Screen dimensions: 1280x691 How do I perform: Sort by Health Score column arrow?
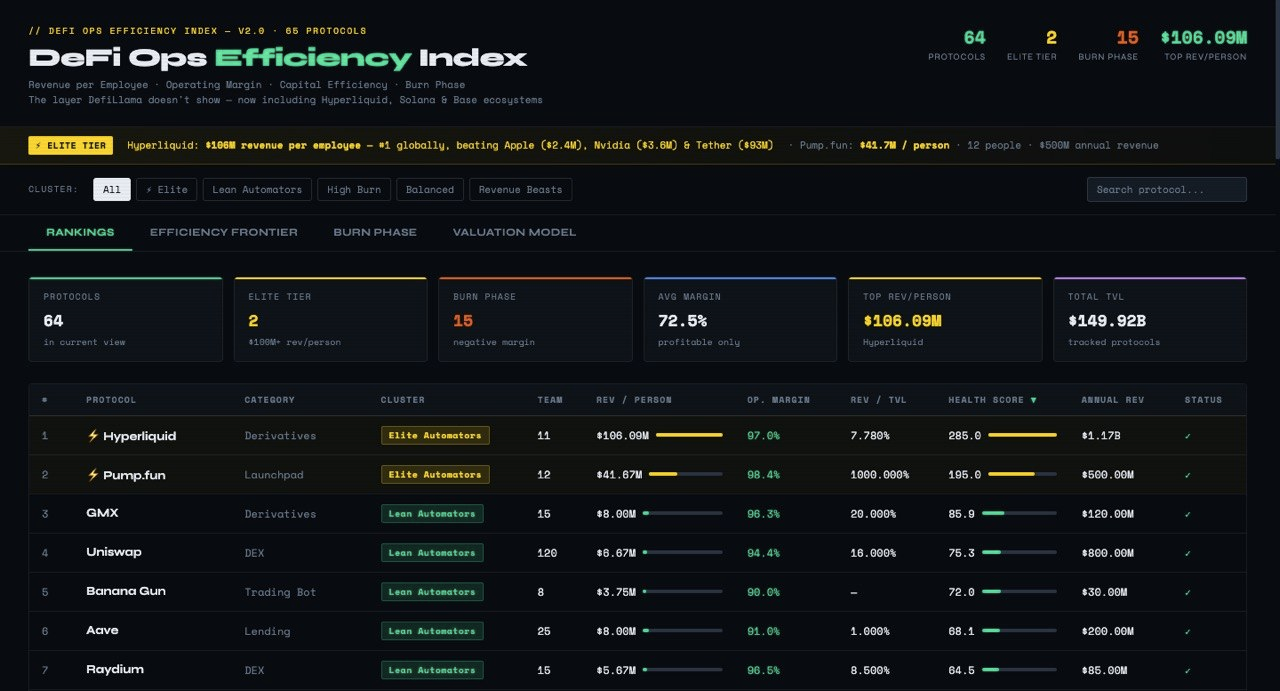[1033, 400]
